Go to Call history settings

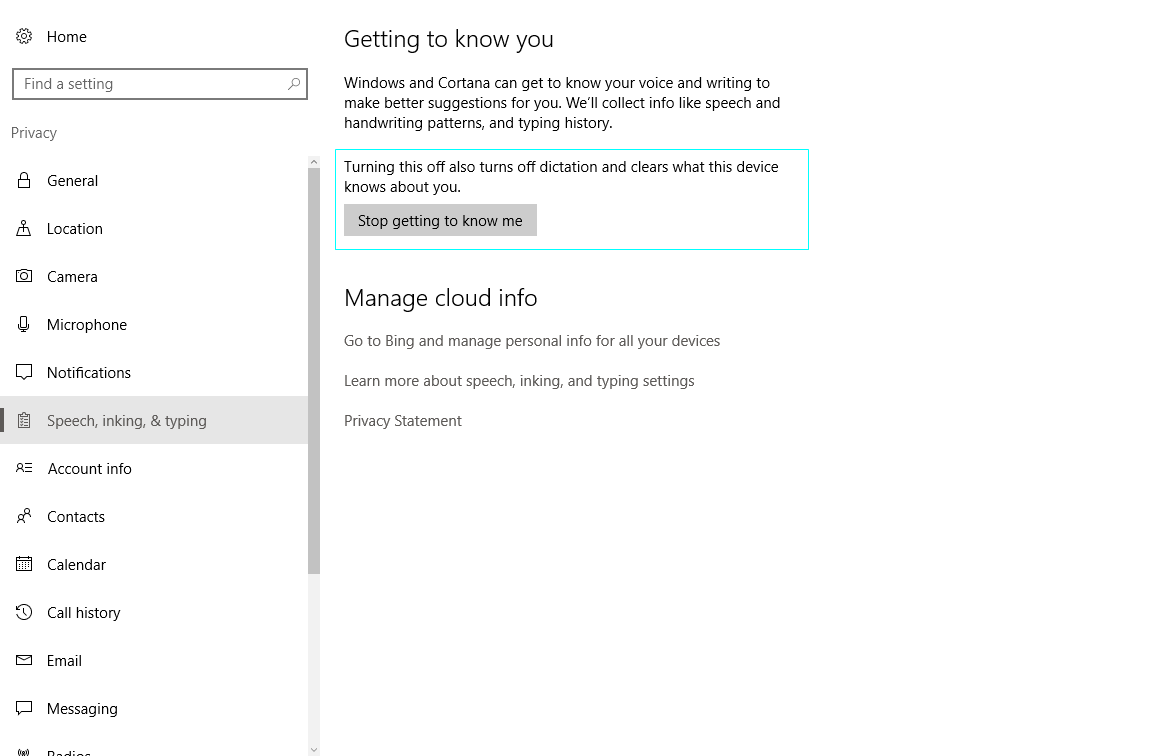154,612
